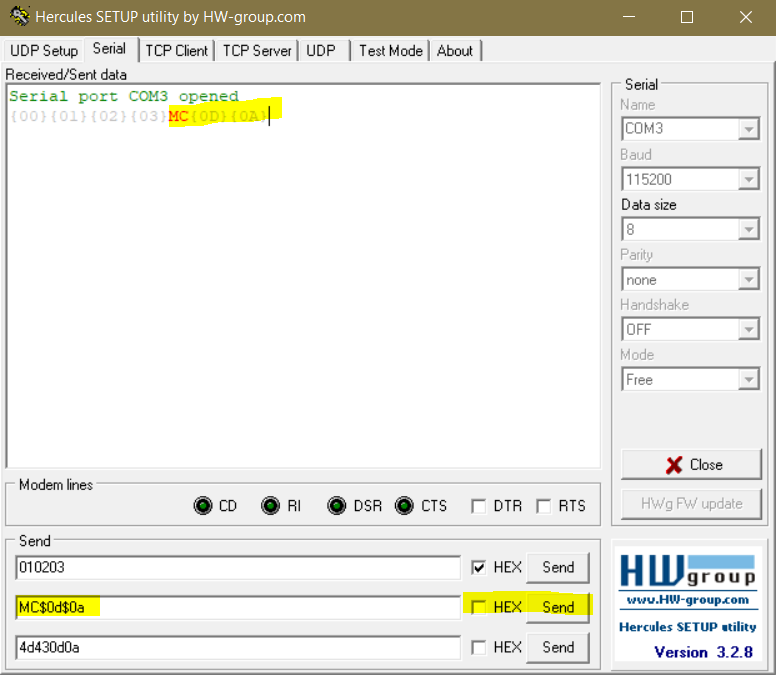The image size is (776, 675).
Task: Switch to the UDP Setup tab
Action: (44, 50)
